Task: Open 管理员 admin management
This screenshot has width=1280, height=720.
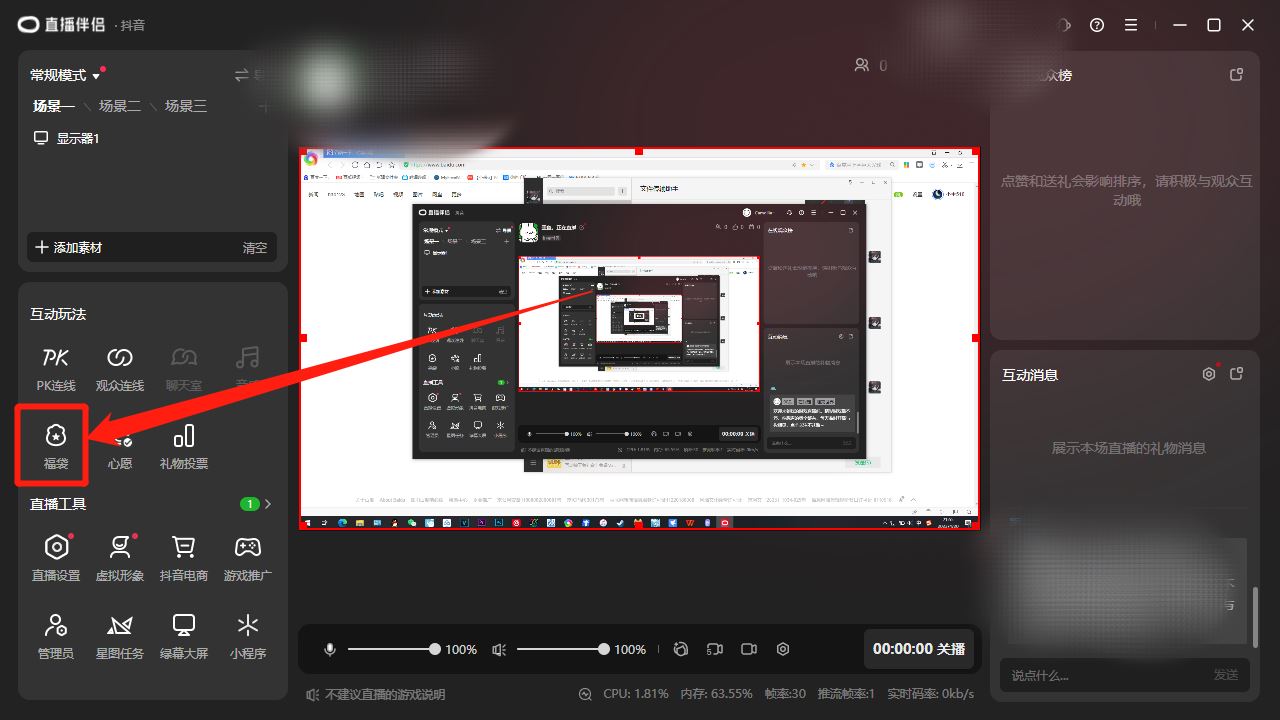Action: click(55, 637)
